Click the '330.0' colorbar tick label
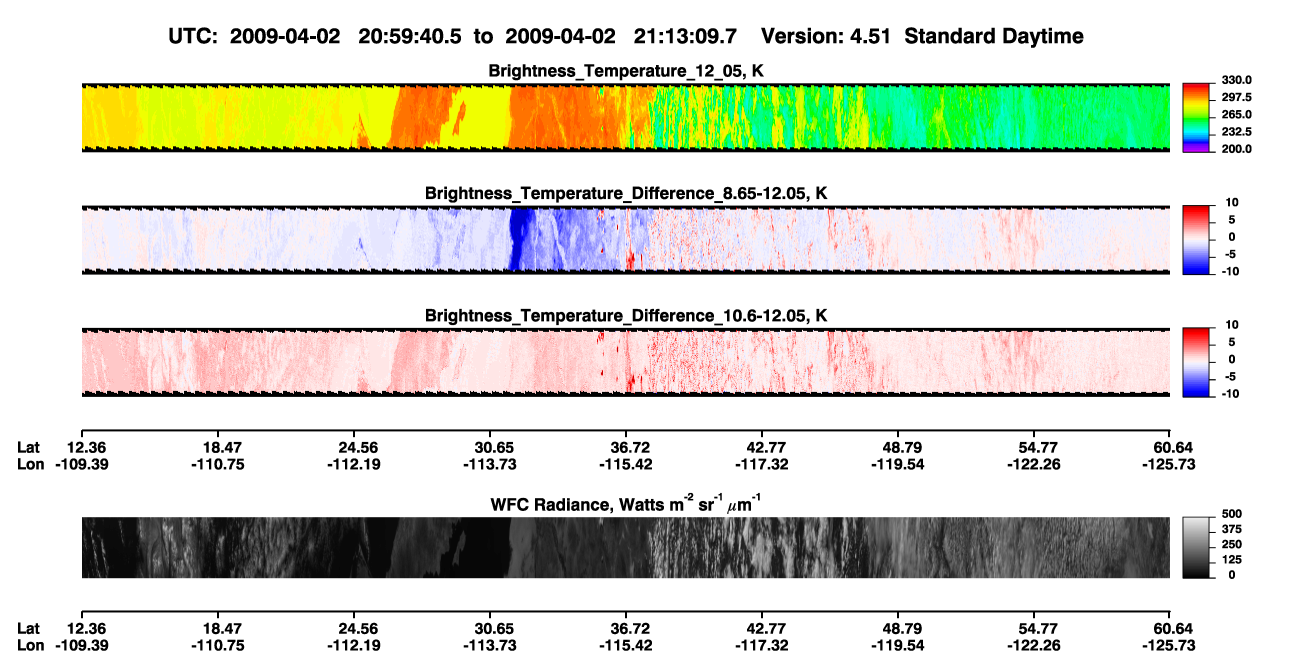Screen dimensions: 1300x667 tap(1237, 80)
